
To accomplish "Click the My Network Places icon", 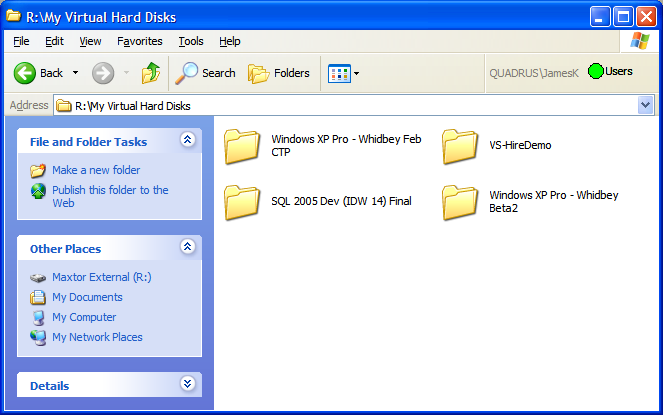I will coord(38,338).
